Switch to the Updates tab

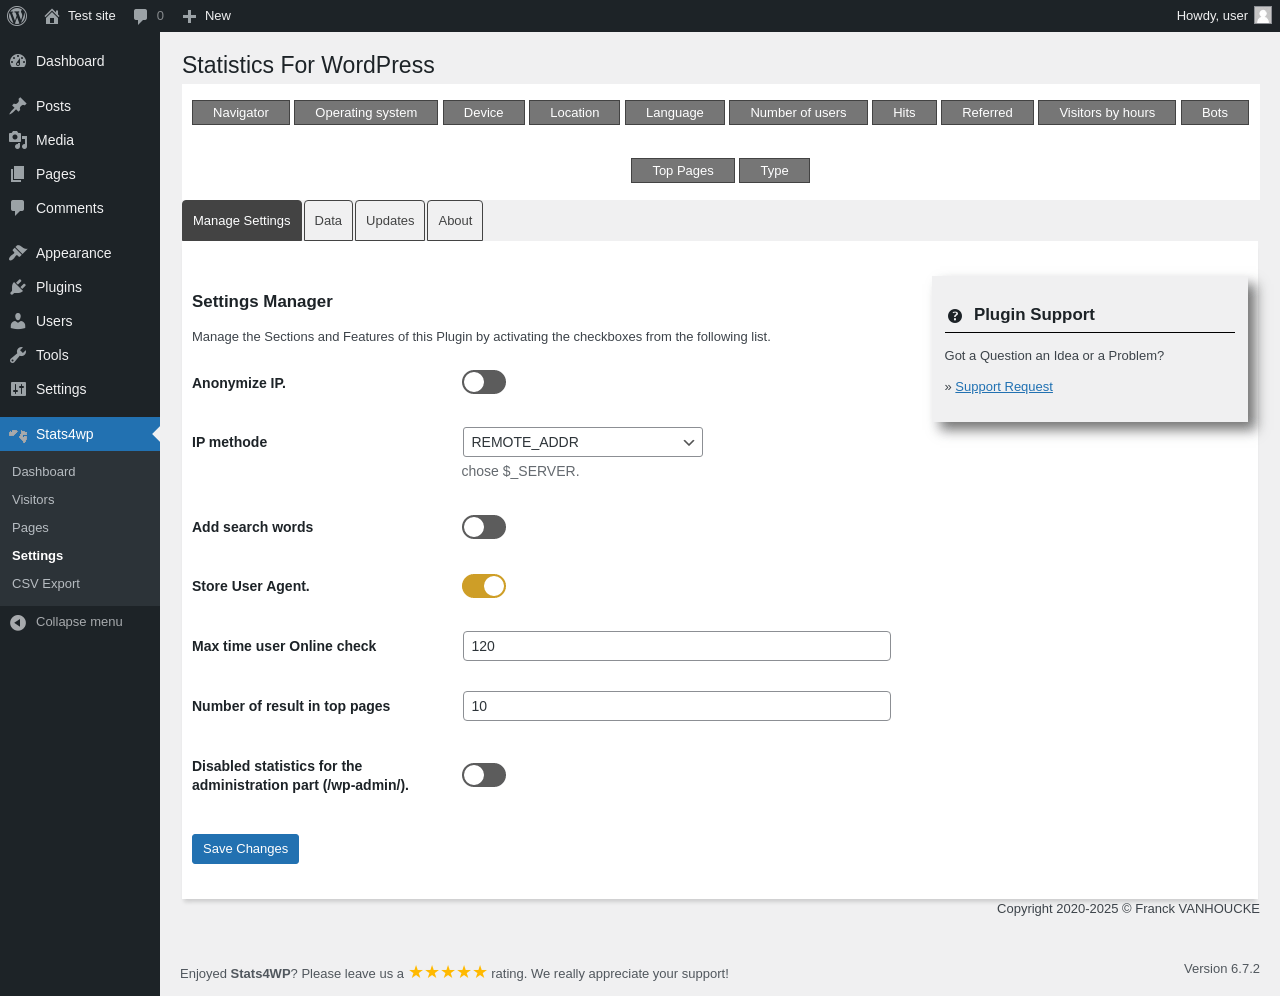point(390,221)
